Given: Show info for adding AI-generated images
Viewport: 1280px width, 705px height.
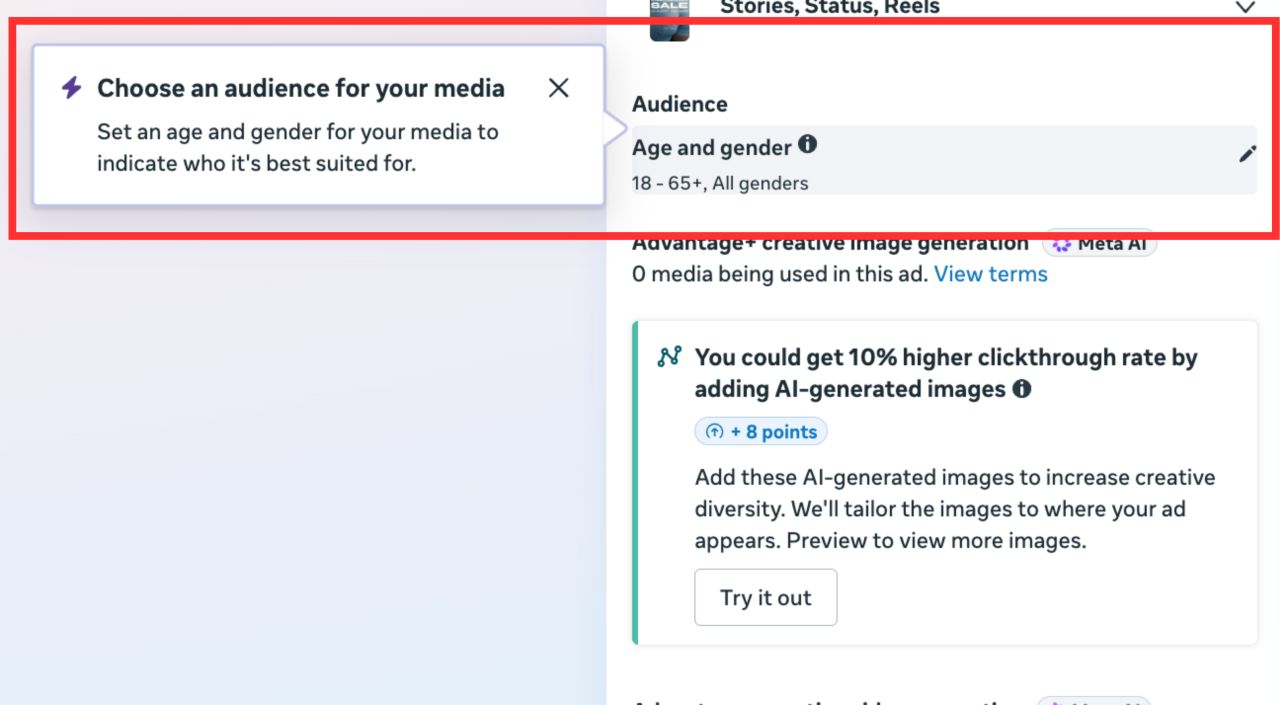Looking at the screenshot, I should point(1021,389).
